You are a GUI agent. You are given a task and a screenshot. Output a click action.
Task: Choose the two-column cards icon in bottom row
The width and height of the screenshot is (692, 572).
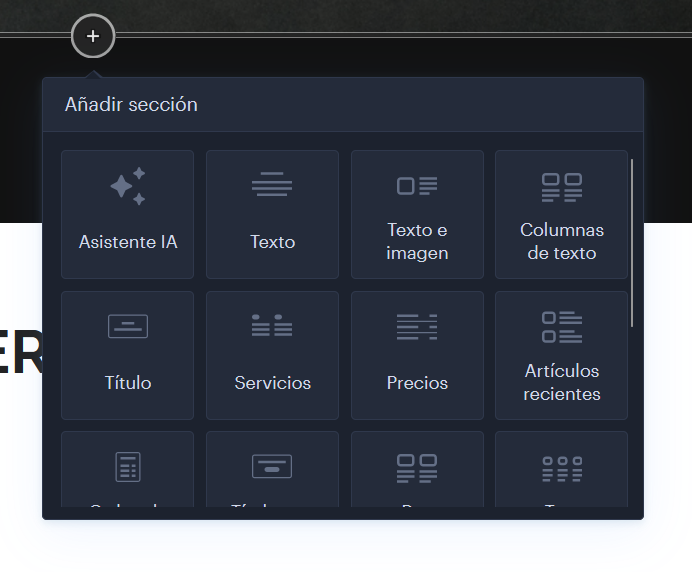[417, 467]
